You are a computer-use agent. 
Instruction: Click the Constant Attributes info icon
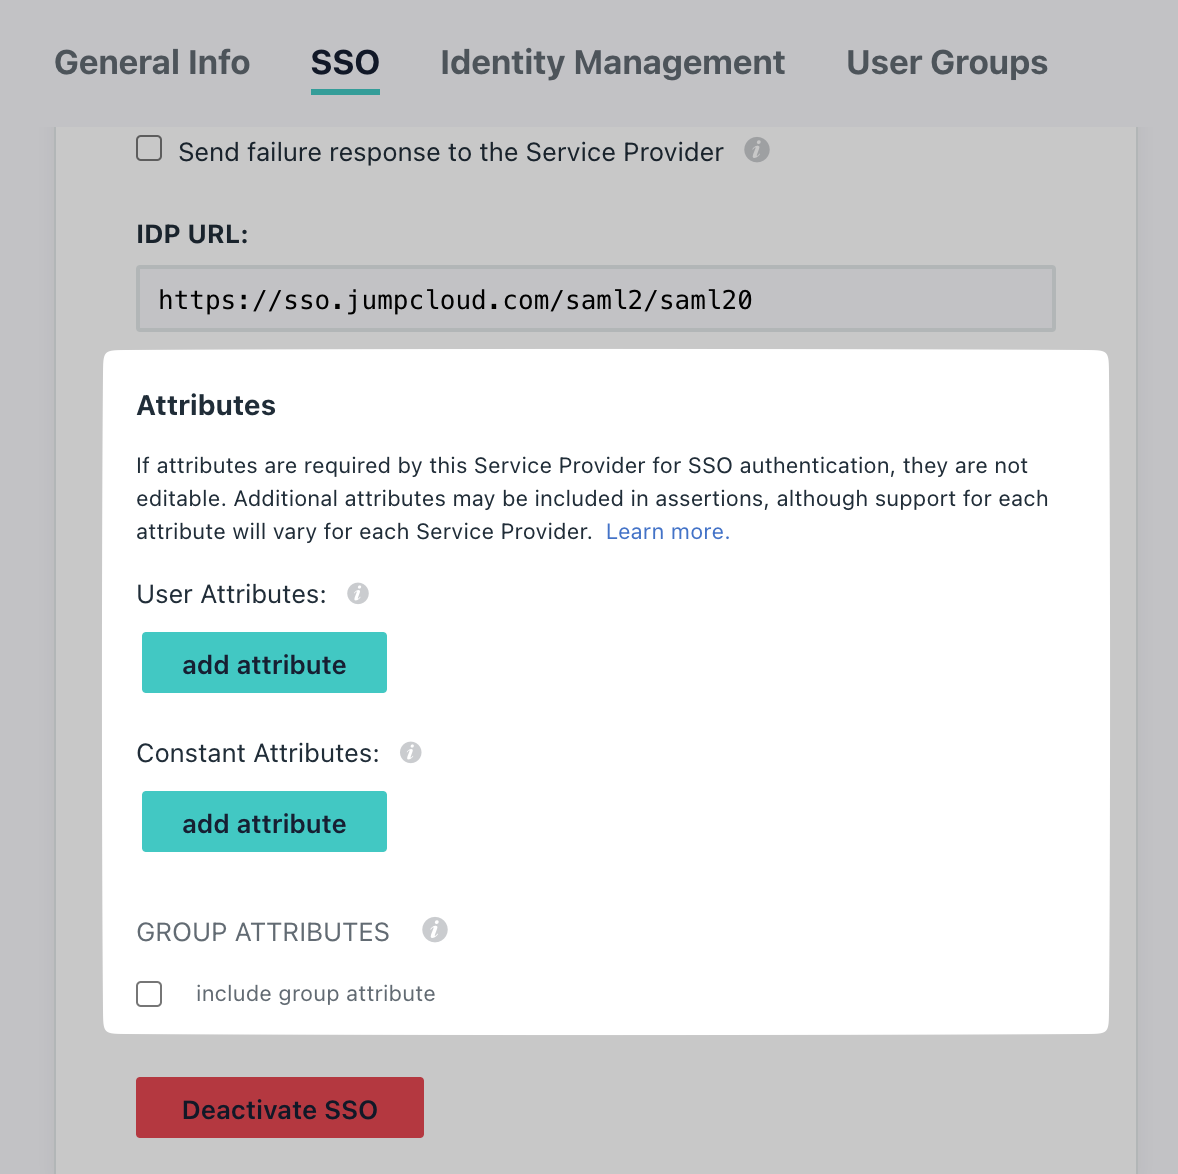click(410, 751)
